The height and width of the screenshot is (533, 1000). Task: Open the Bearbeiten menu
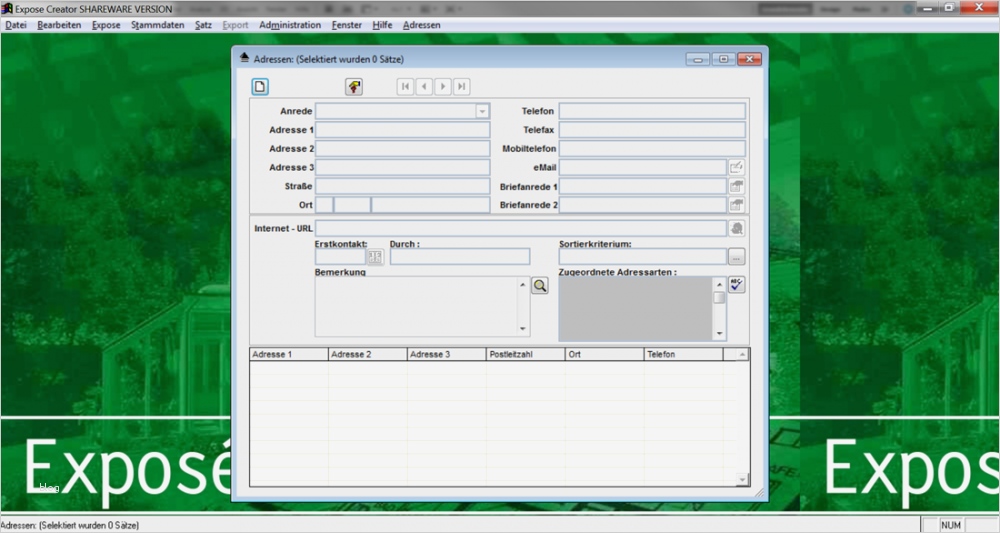click(59, 25)
